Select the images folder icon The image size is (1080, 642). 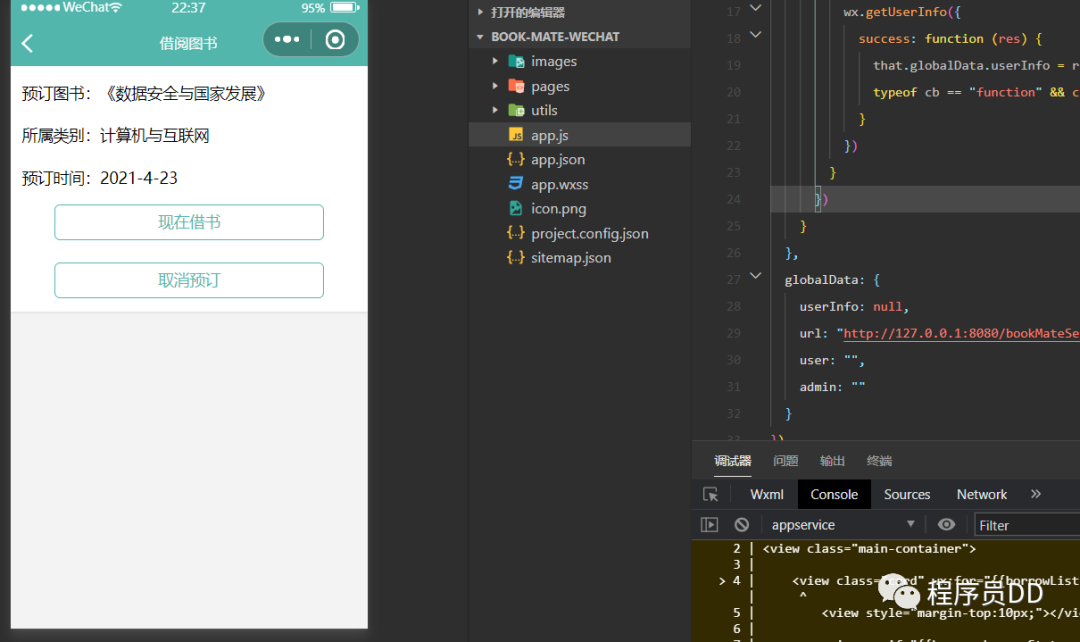coord(516,61)
